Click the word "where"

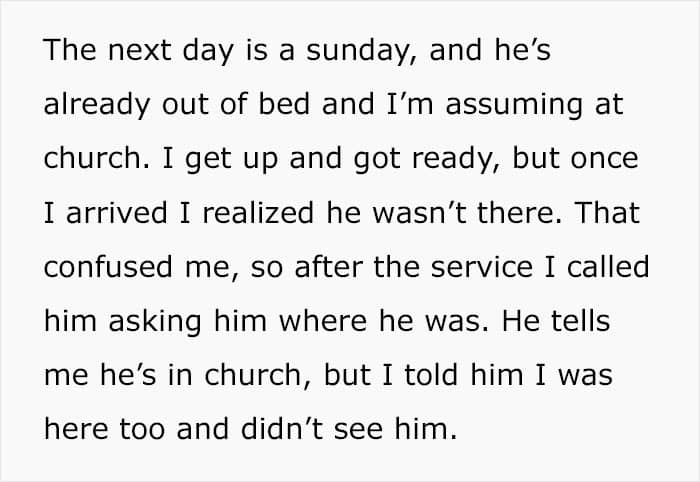coord(323,320)
